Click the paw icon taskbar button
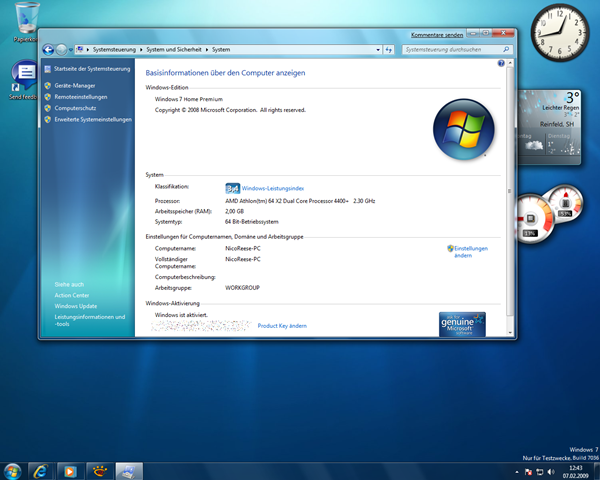Screen dimensions: 600x480 99,471
